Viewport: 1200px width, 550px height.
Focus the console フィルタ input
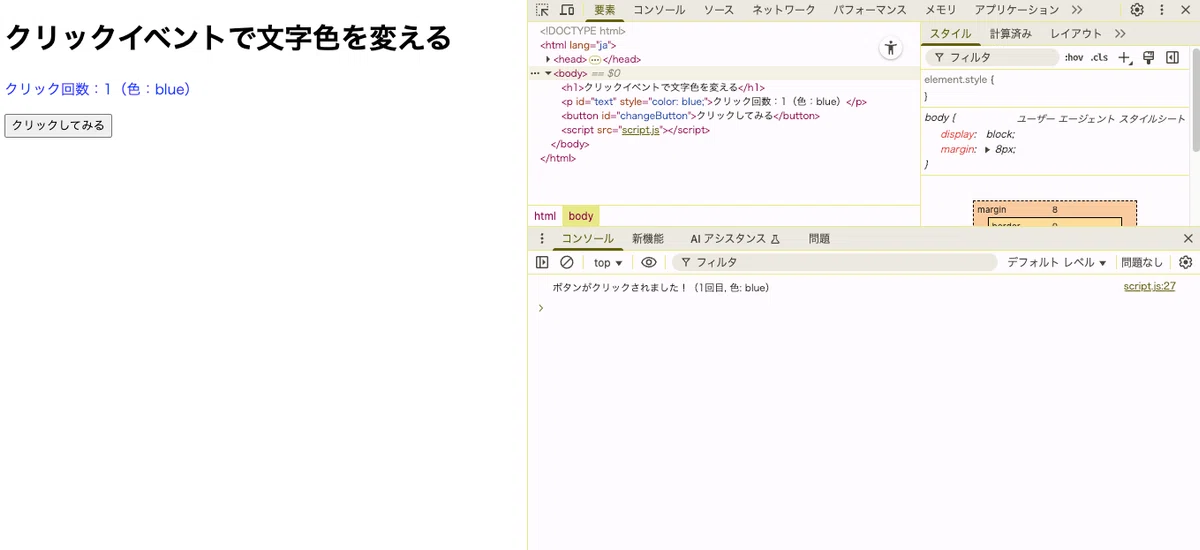[834, 262]
